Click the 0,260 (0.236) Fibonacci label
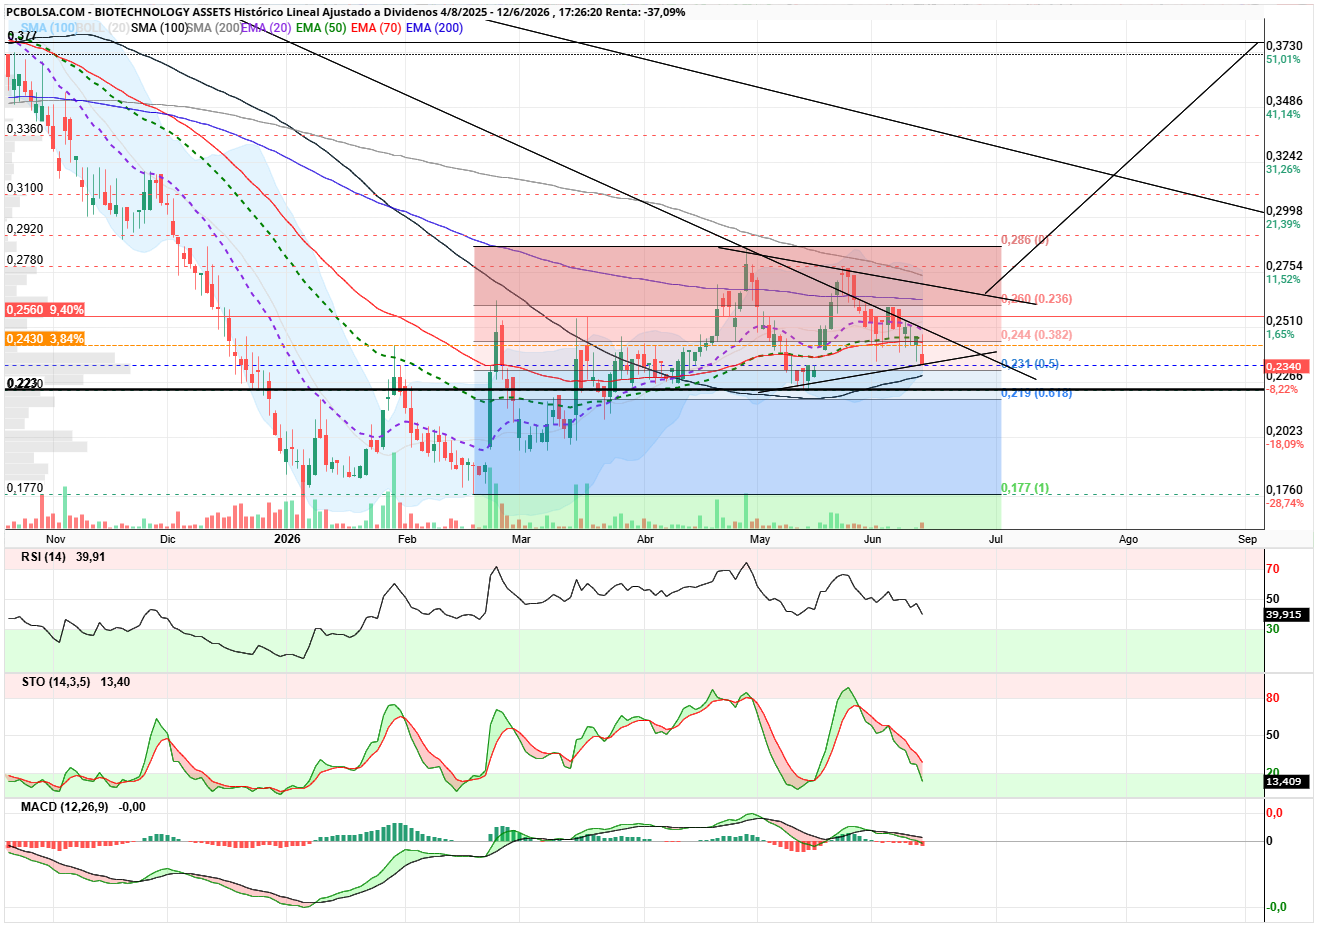This screenshot has width=1318, height=927. pos(1037,299)
